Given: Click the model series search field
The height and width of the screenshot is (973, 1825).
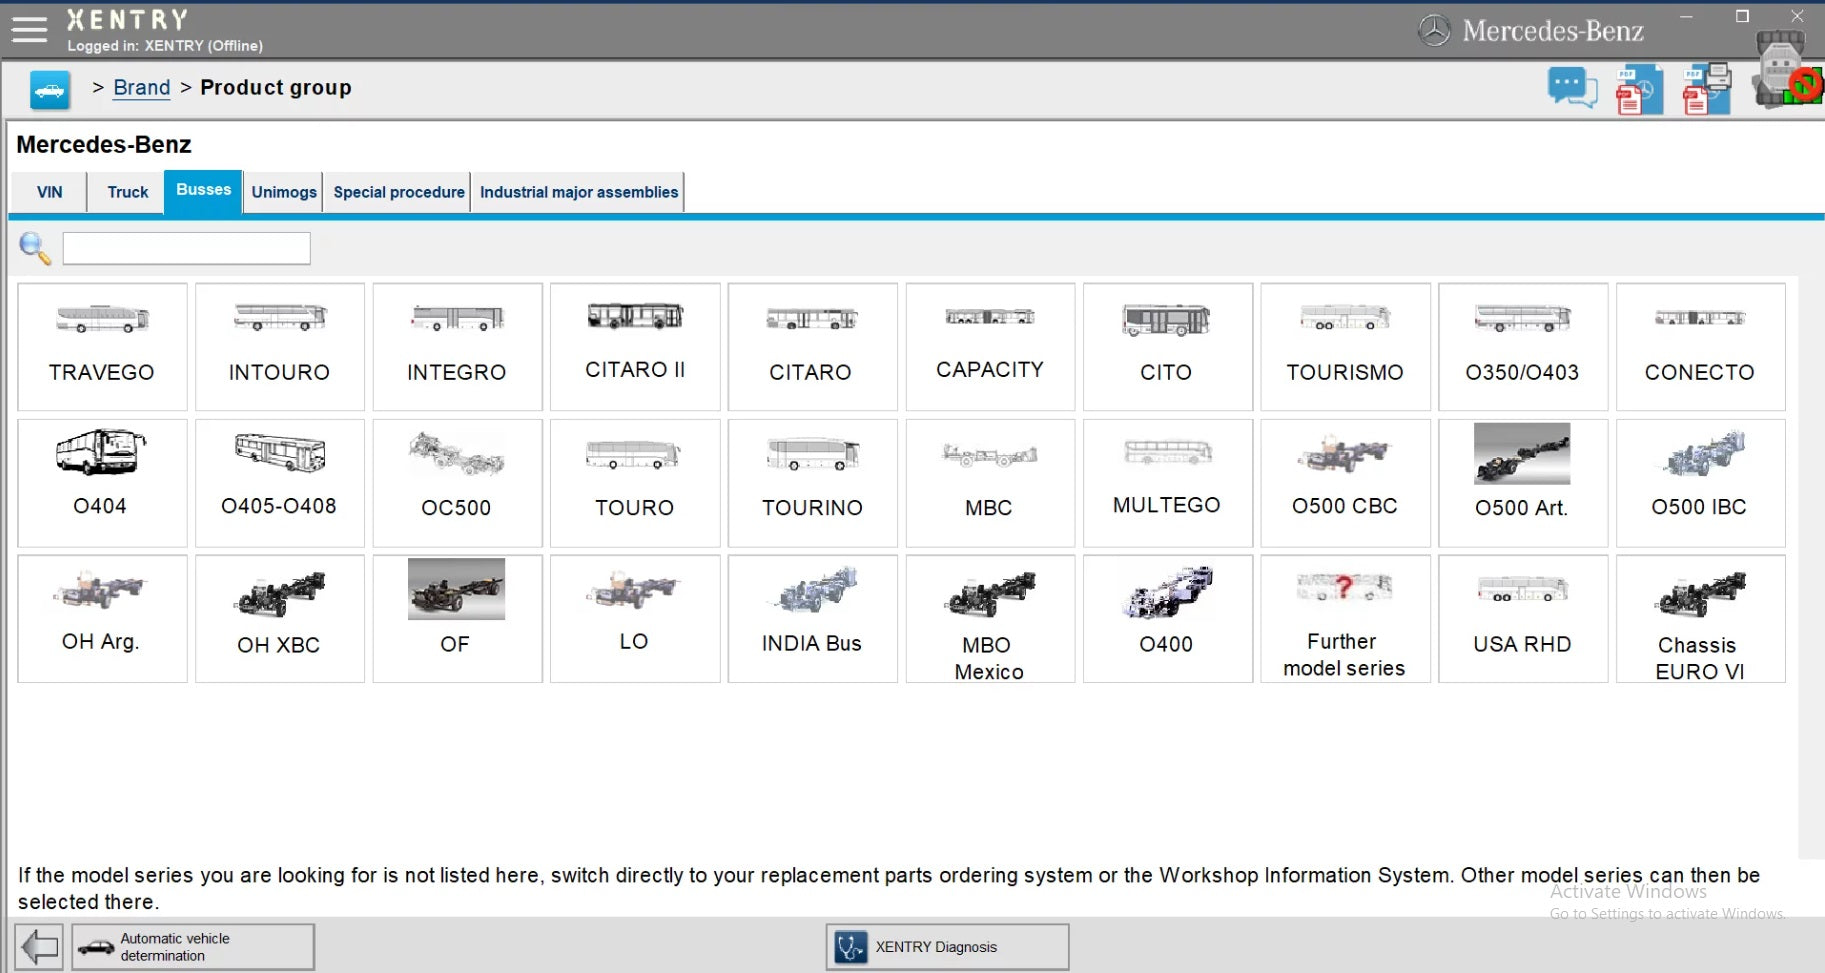Looking at the screenshot, I should tap(187, 248).
